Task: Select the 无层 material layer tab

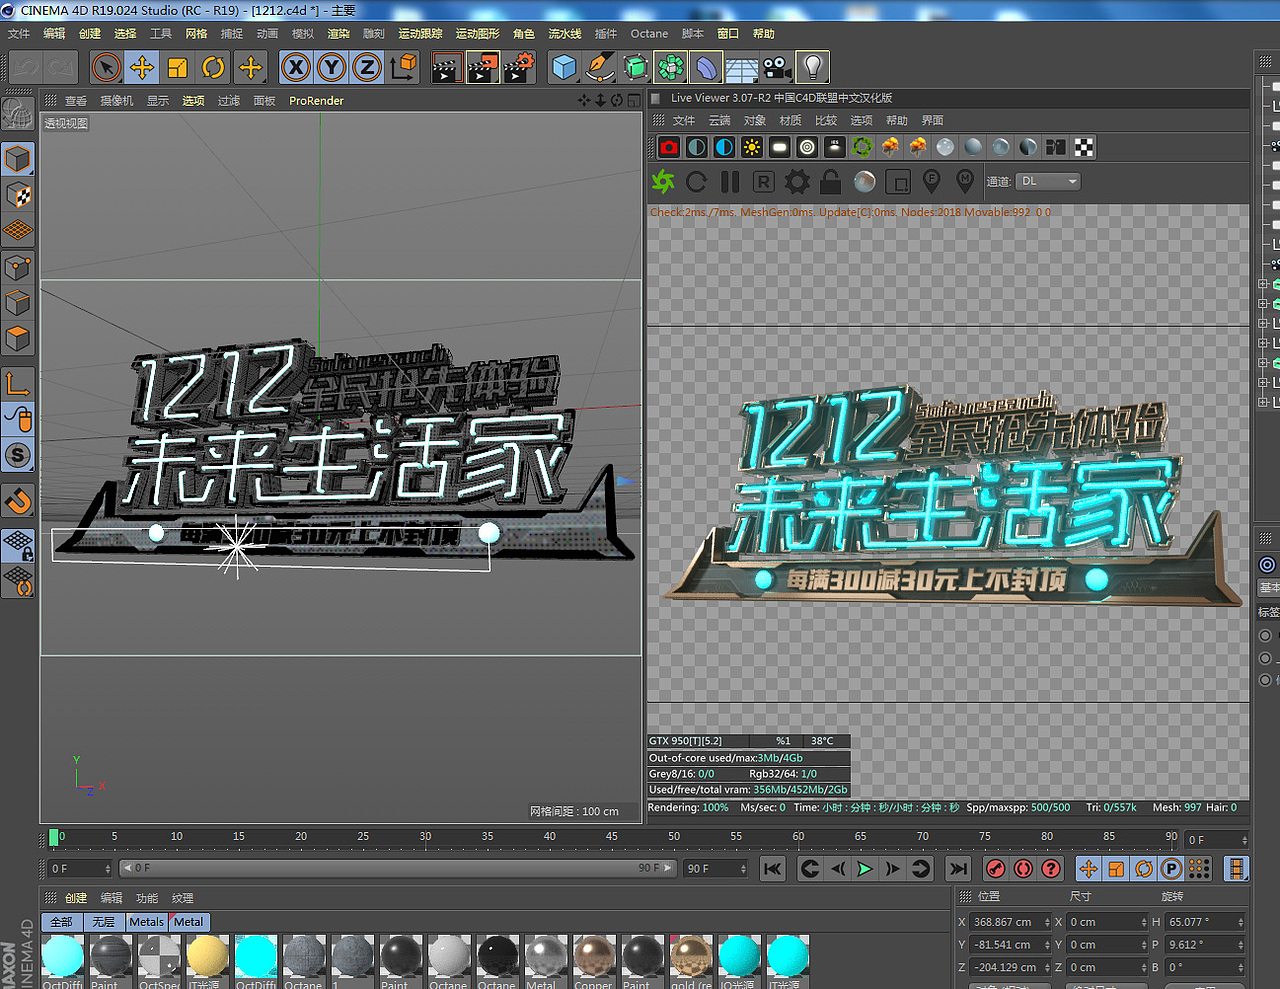Action: [104, 922]
